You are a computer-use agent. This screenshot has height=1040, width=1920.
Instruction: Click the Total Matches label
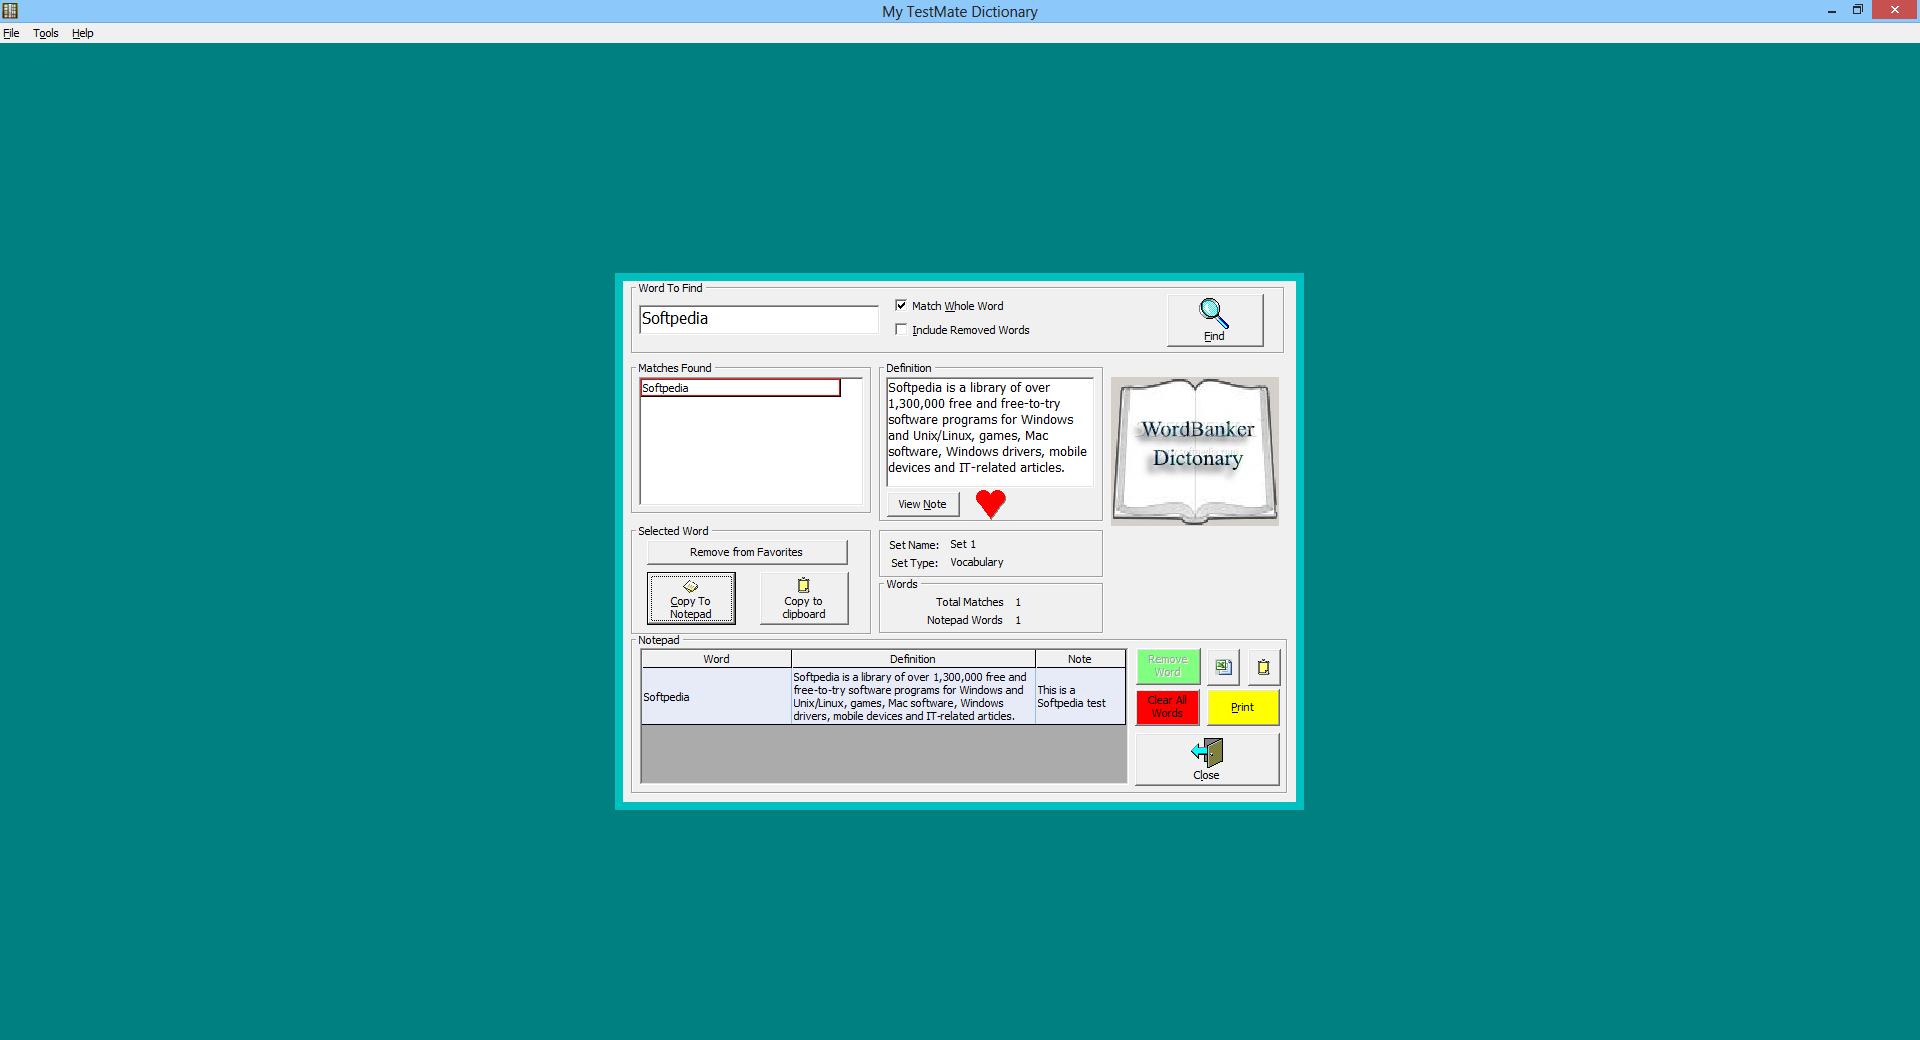(x=970, y=602)
